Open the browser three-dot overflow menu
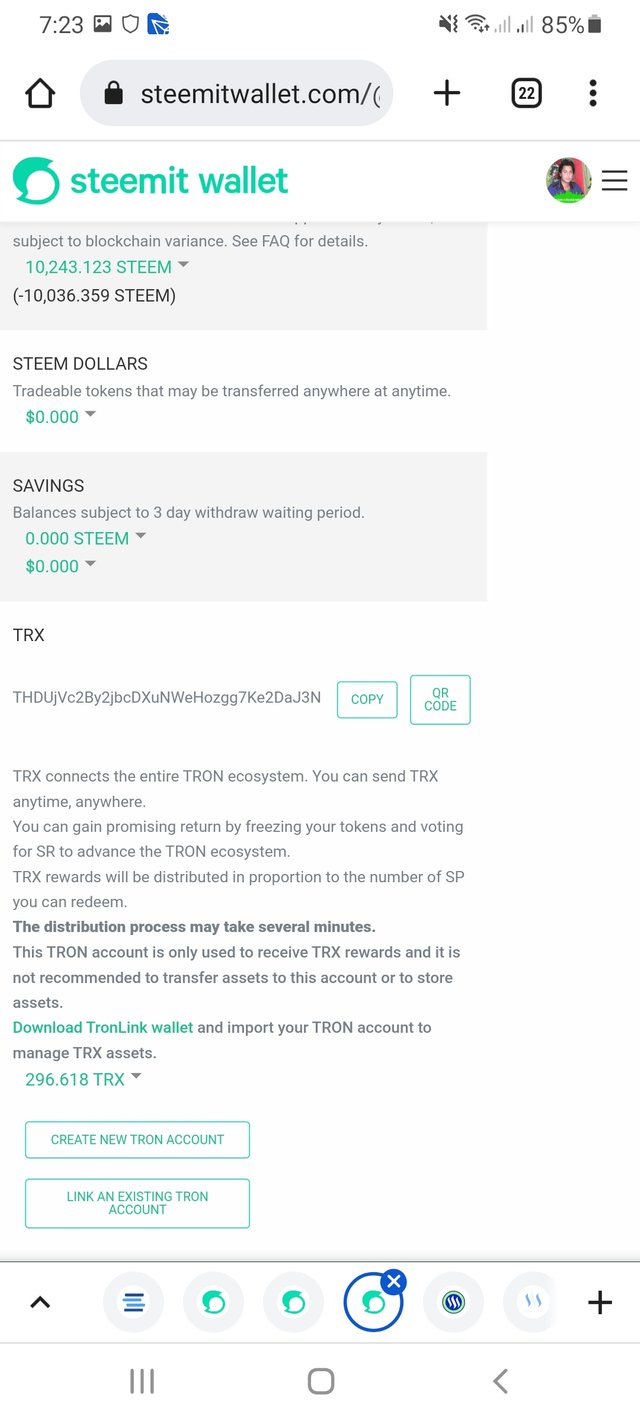This screenshot has width=640, height=1422. point(593,94)
